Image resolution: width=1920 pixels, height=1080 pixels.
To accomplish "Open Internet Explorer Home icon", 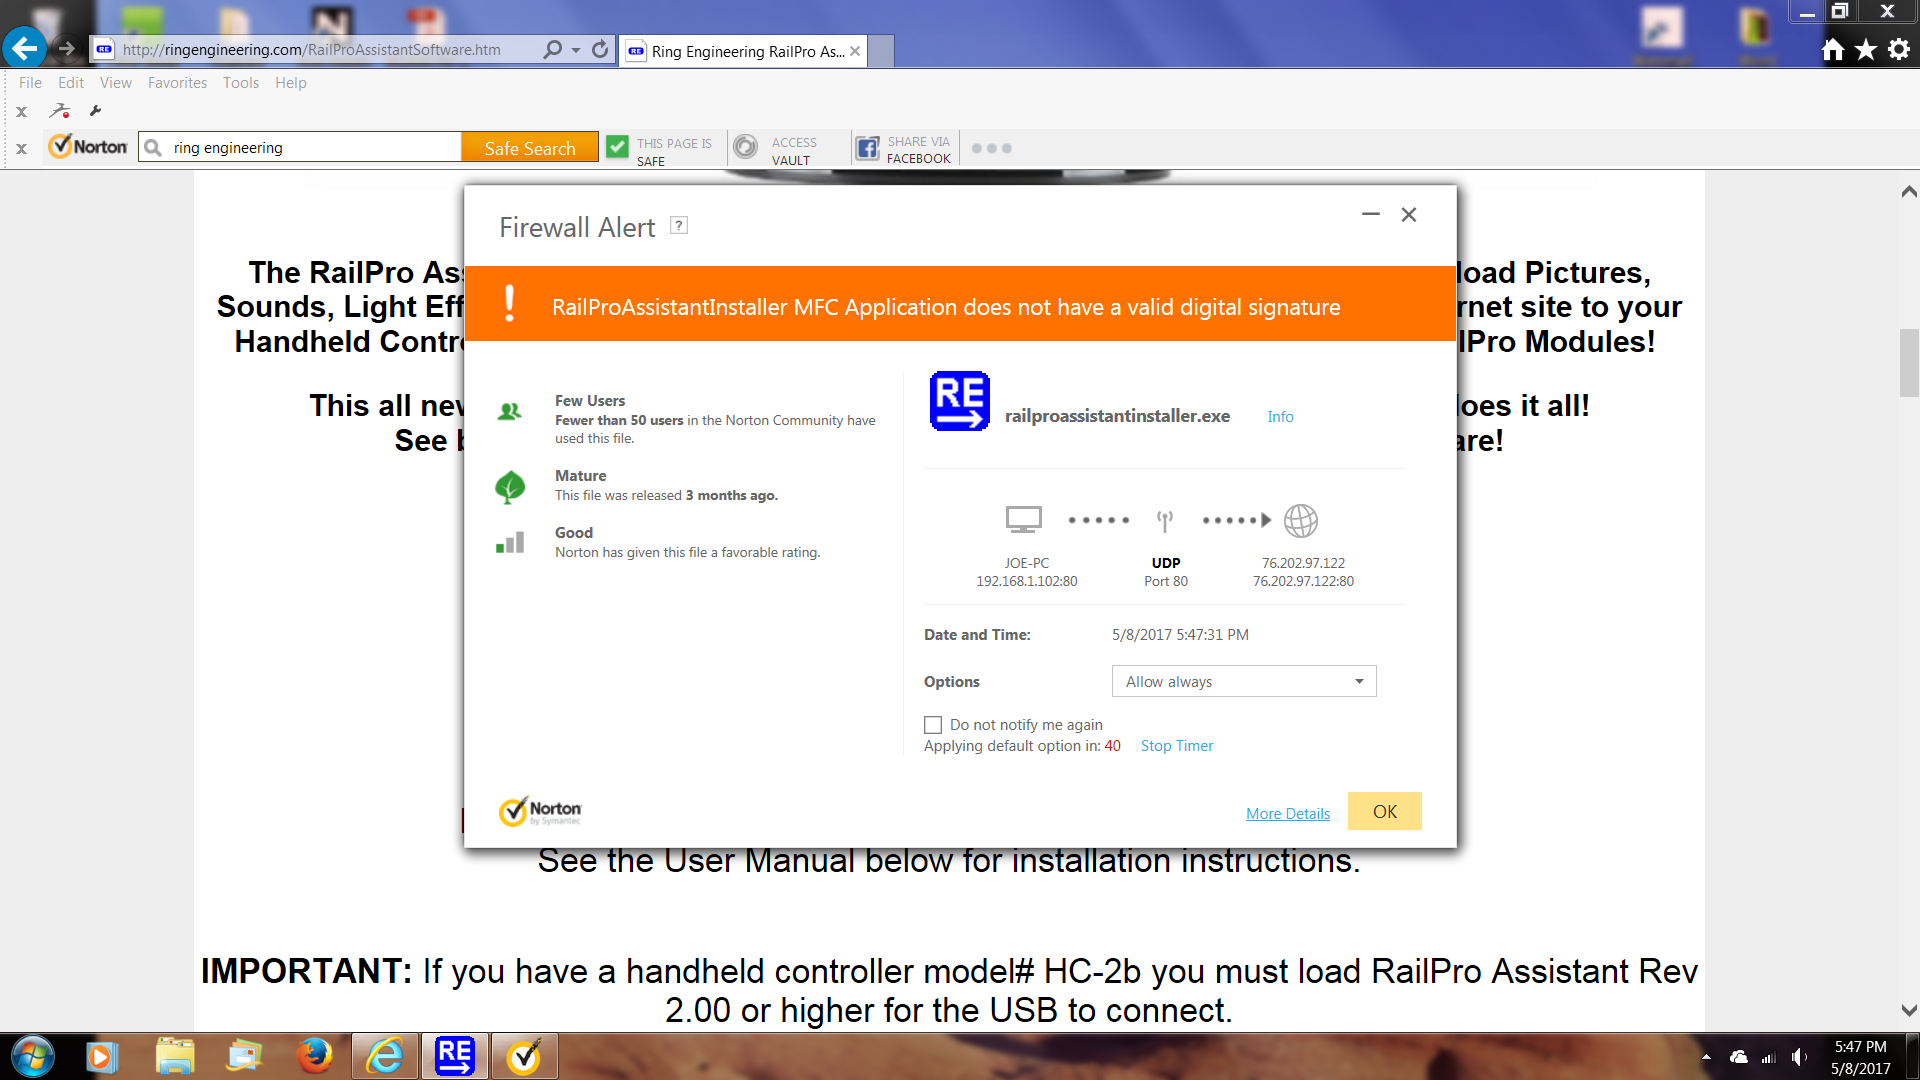I will (1832, 50).
